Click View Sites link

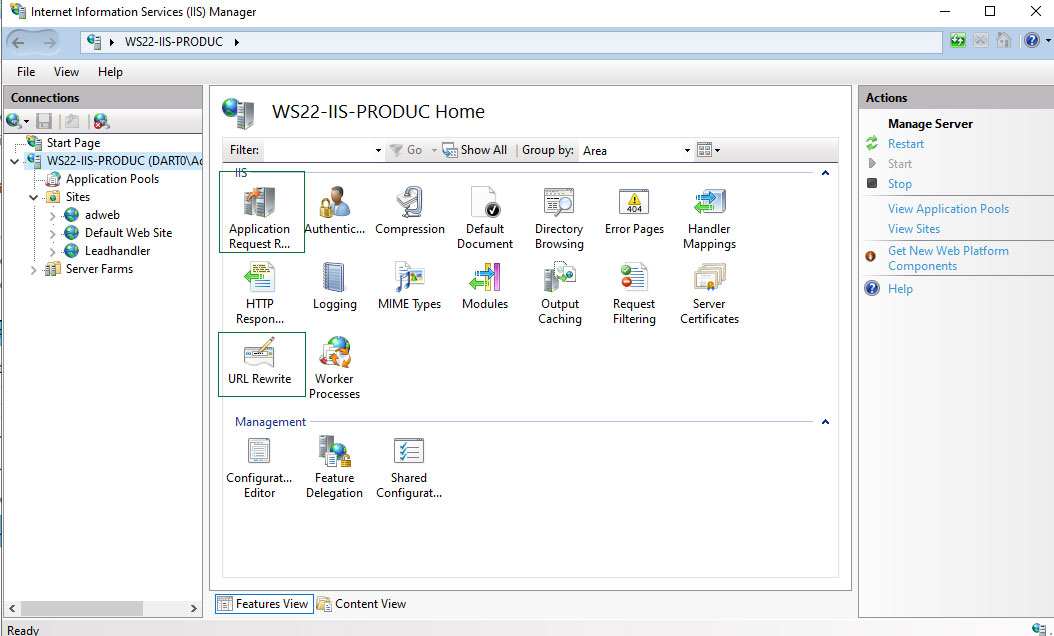tap(914, 229)
